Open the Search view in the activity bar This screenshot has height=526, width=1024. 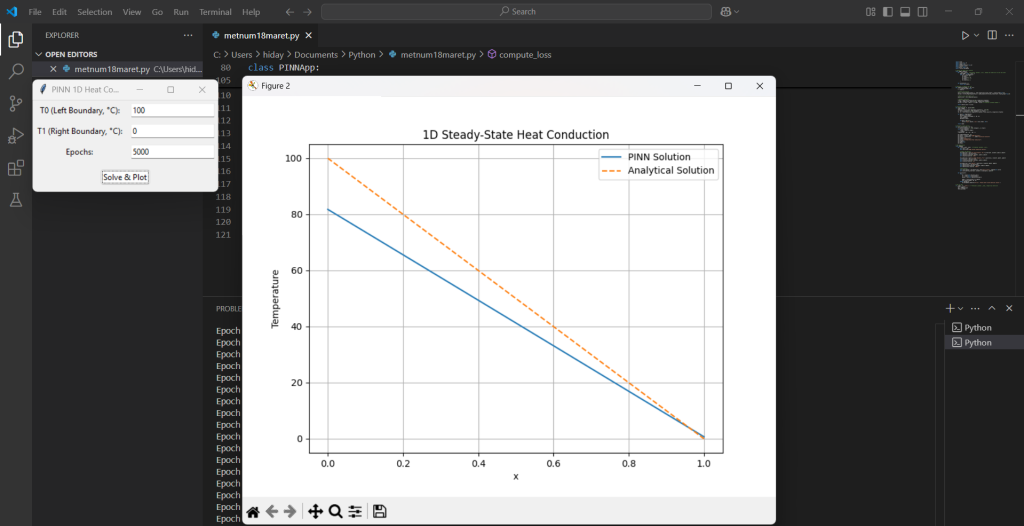[16, 71]
